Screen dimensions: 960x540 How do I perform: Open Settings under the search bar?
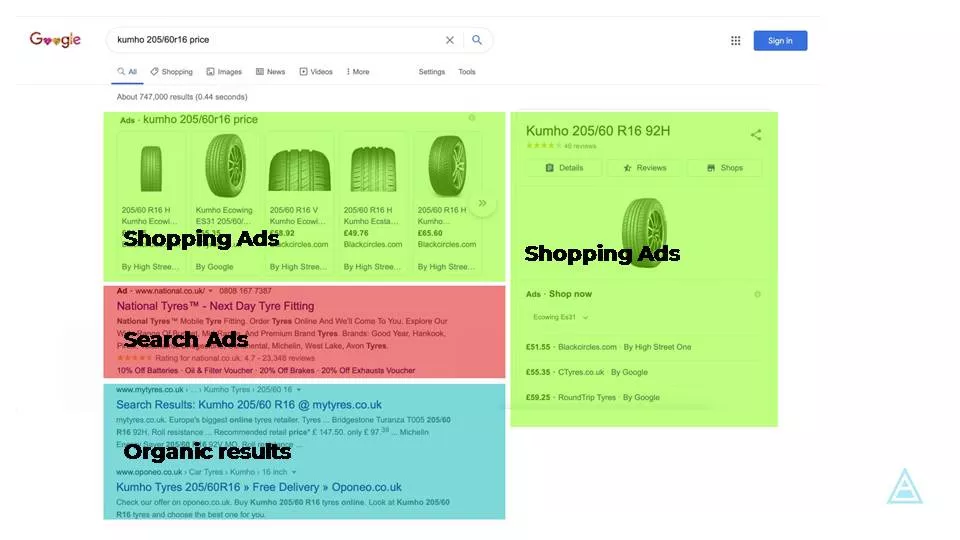point(432,72)
